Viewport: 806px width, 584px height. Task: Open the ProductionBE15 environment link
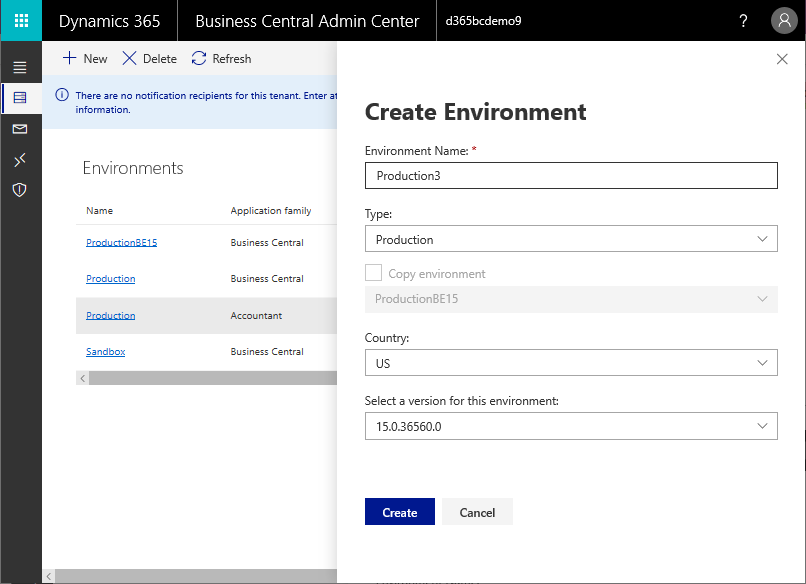[122, 243]
